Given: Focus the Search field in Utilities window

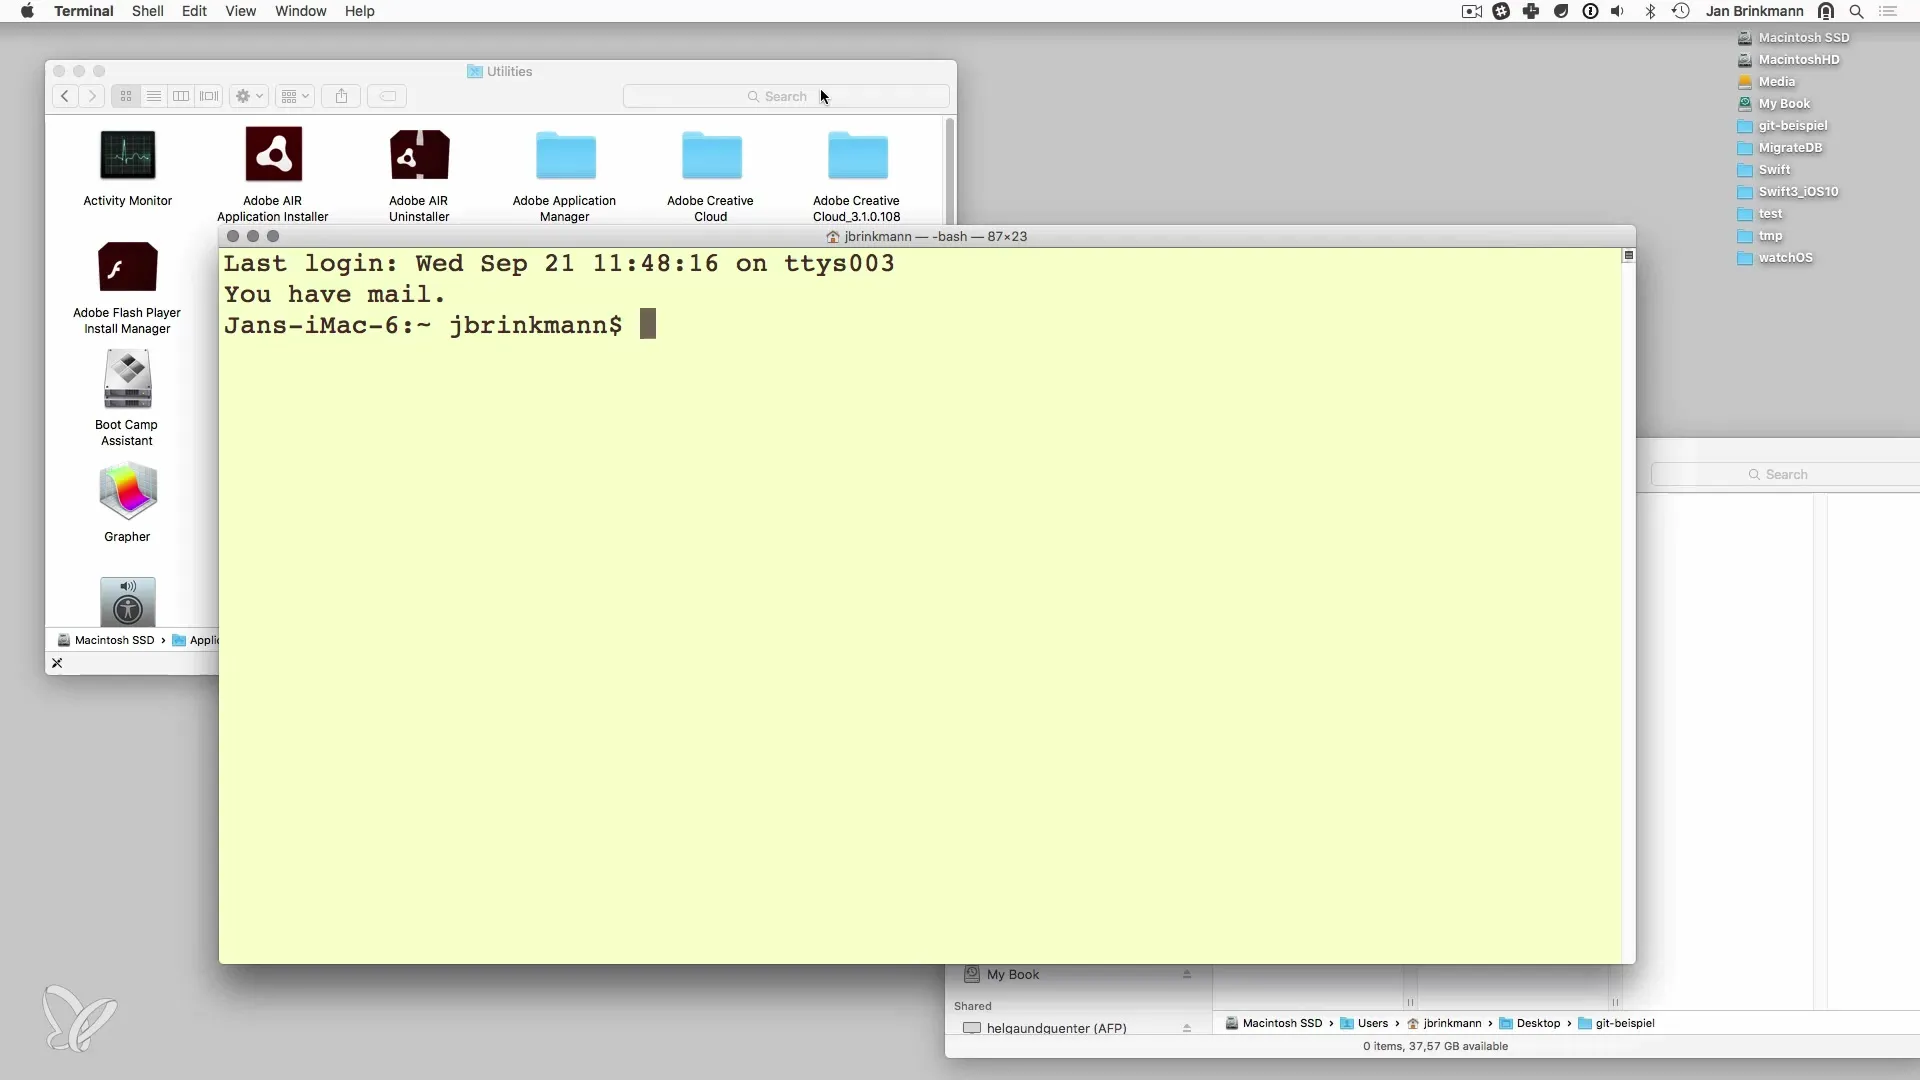Looking at the screenshot, I should 786,96.
